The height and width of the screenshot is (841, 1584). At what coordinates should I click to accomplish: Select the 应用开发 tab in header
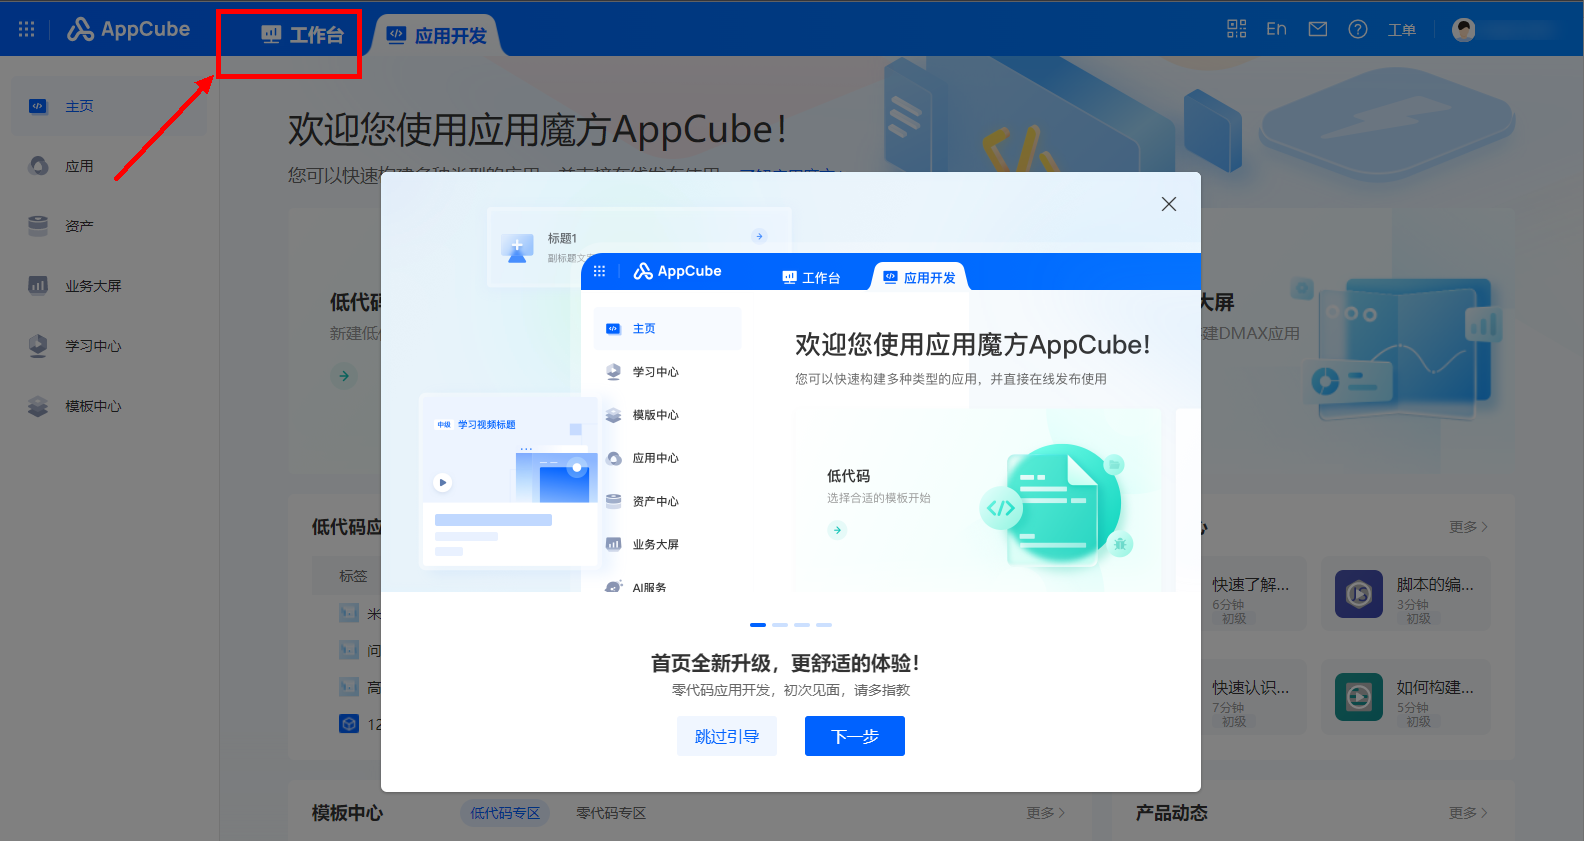(437, 36)
